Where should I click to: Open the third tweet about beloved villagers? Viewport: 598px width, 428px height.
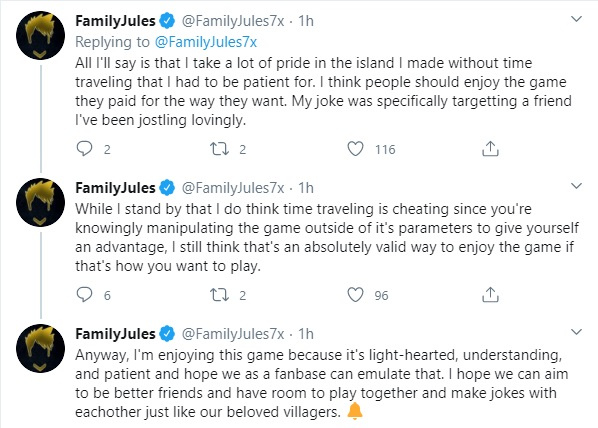(x=322, y=383)
